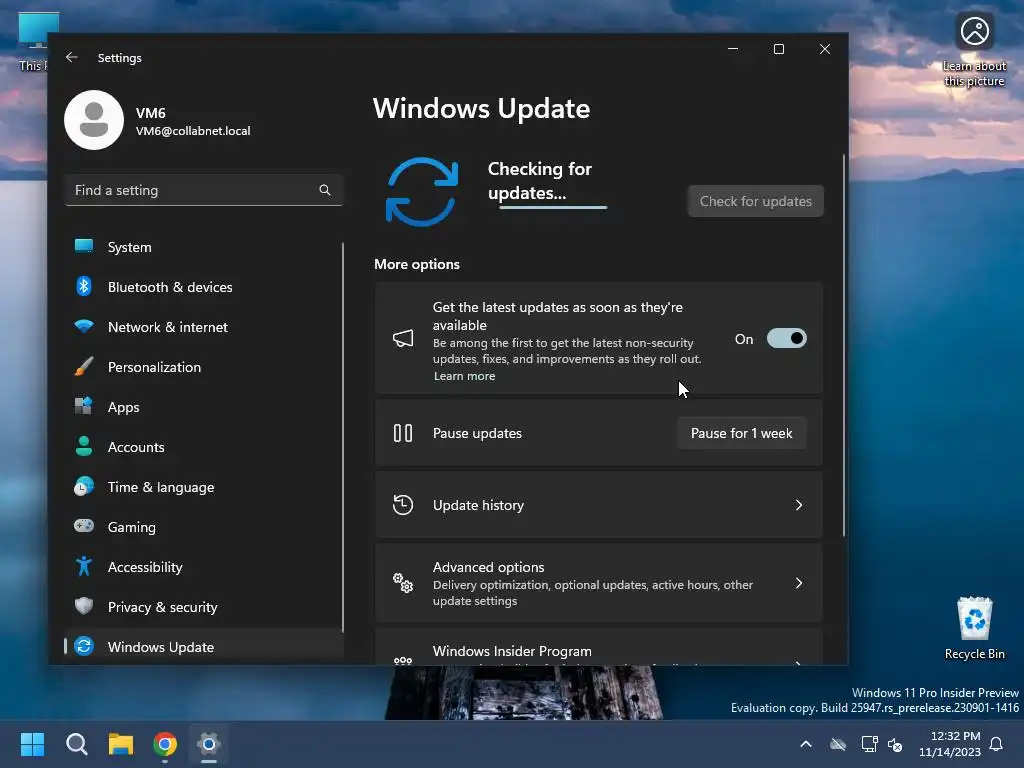Expand Advanced options chevron
This screenshot has height=768, width=1024.
click(798, 583)
